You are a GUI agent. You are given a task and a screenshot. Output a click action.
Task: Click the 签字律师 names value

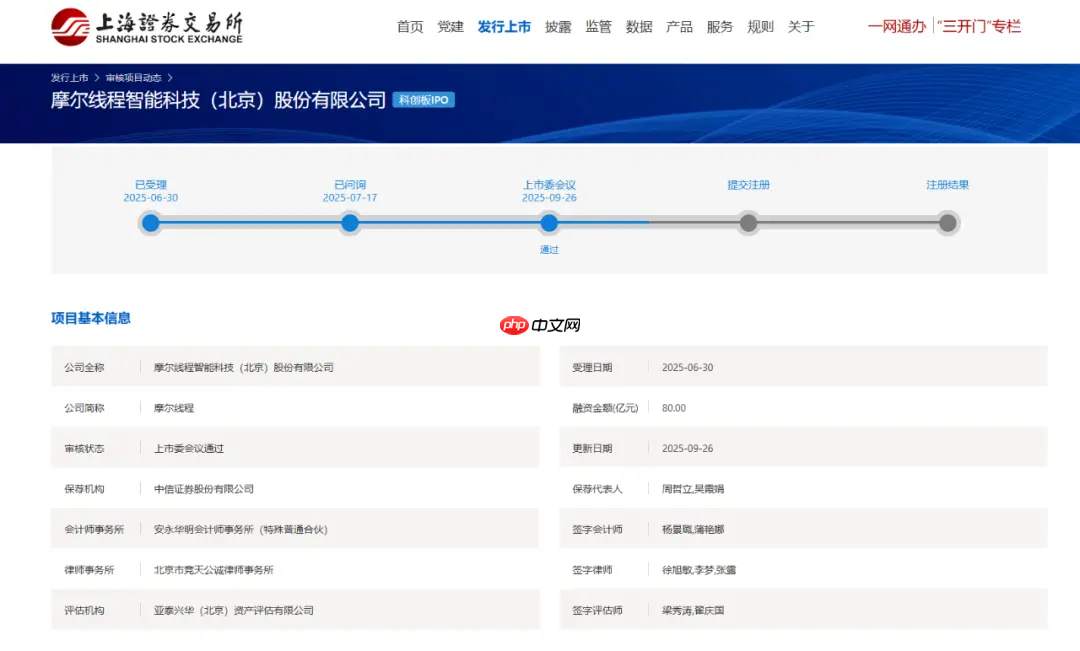699,570
